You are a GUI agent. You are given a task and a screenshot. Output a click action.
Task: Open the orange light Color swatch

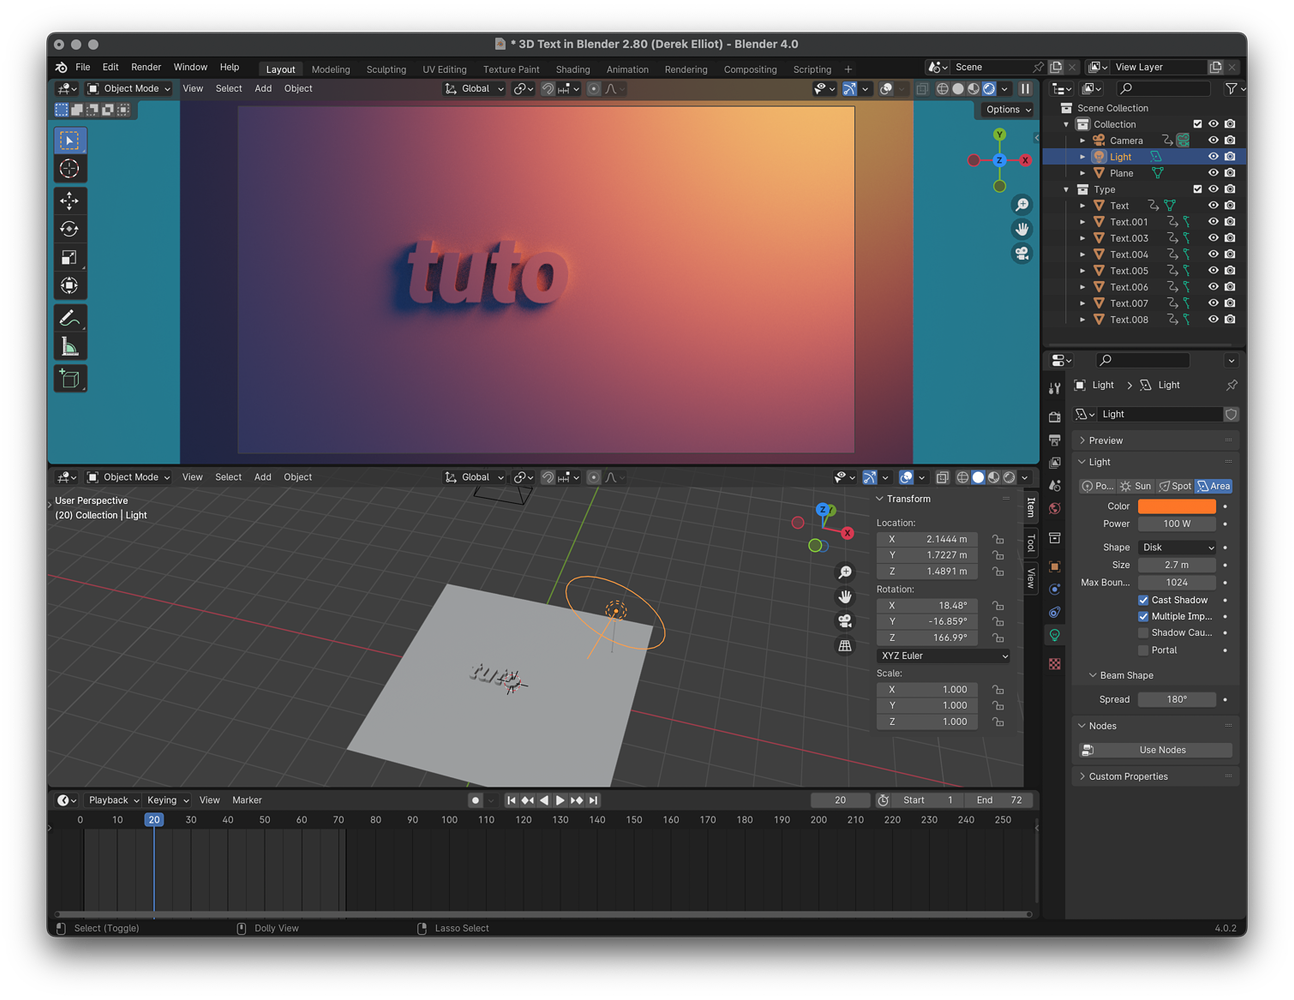coord(1177,506)
